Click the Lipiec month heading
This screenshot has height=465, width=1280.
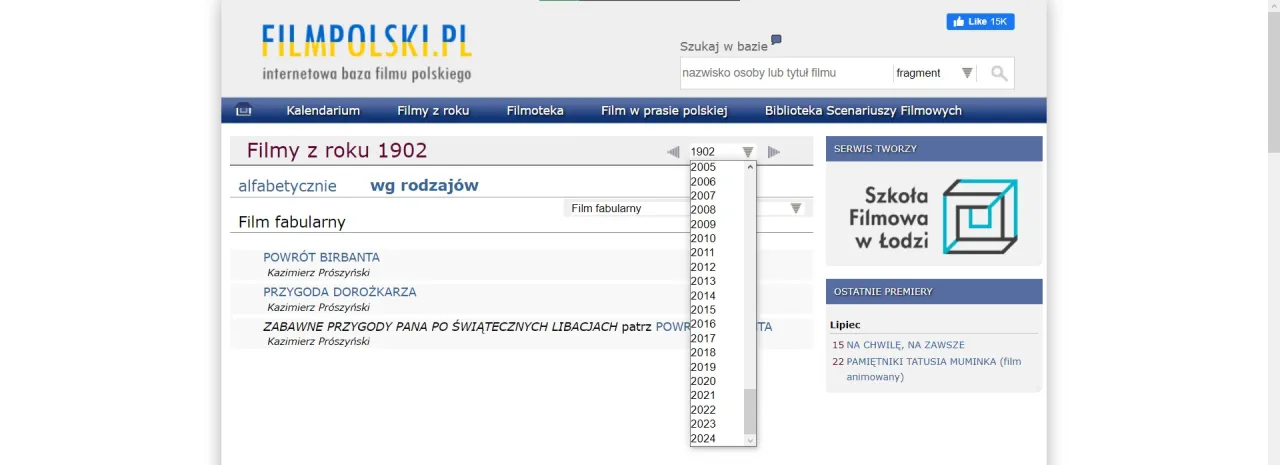point(845,325)
